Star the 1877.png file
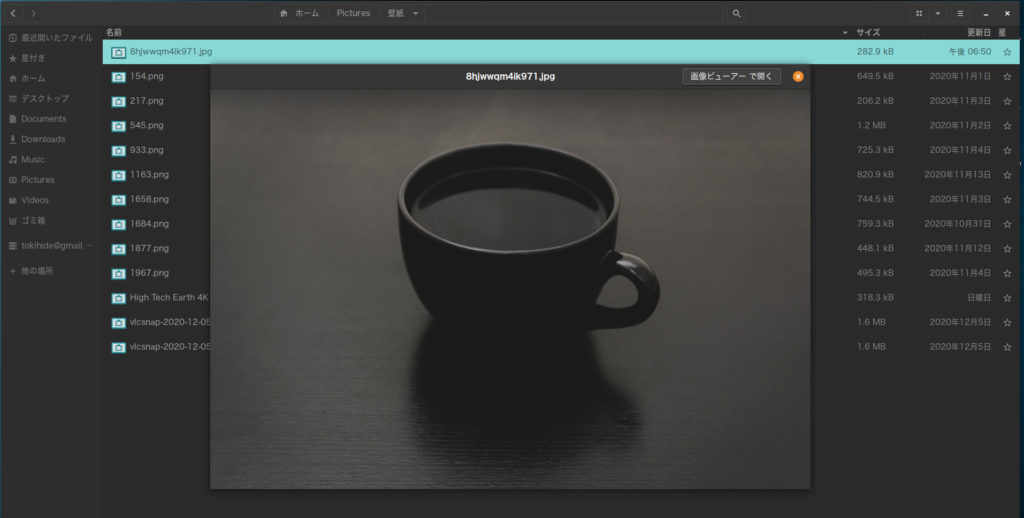The height and width of the screenshot is (518, 1024). [1007, 249]
